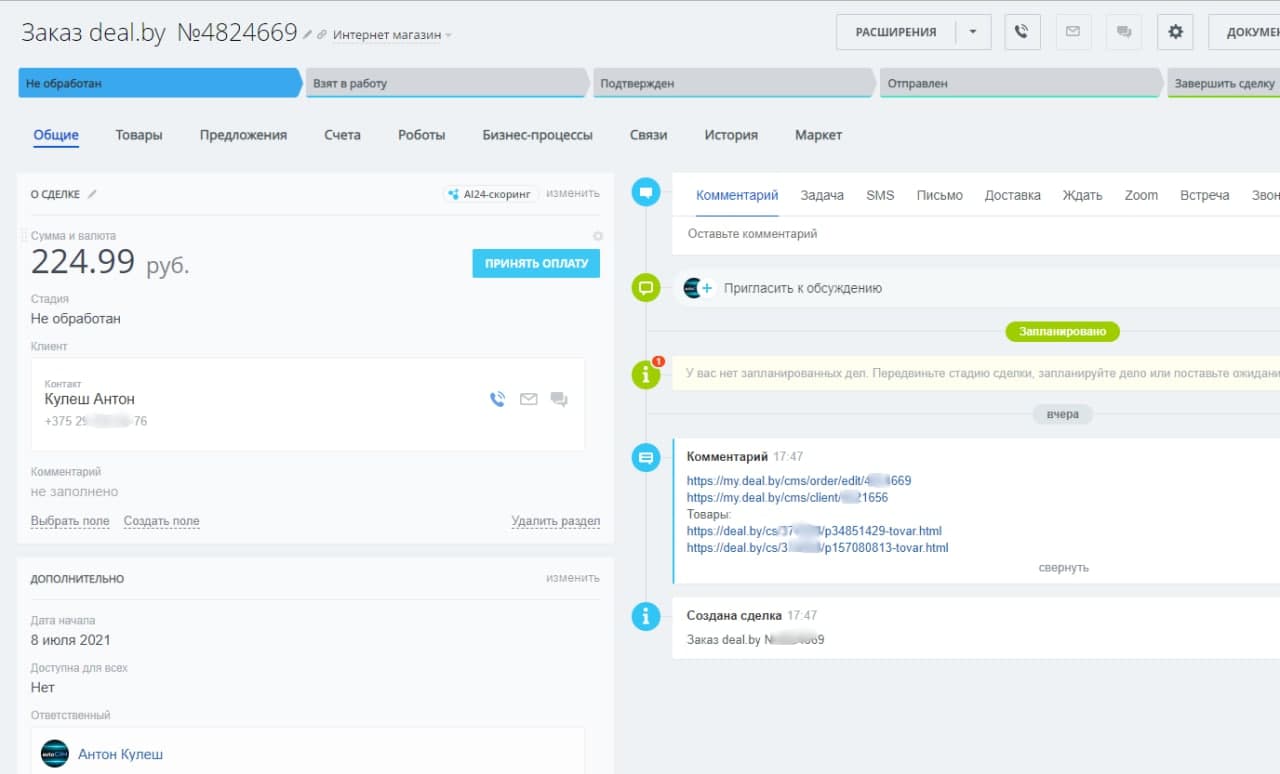Open the settings gear in top toolbar
The image size is (1280, 774).
pyautogui.click(x=1175, y=32)
